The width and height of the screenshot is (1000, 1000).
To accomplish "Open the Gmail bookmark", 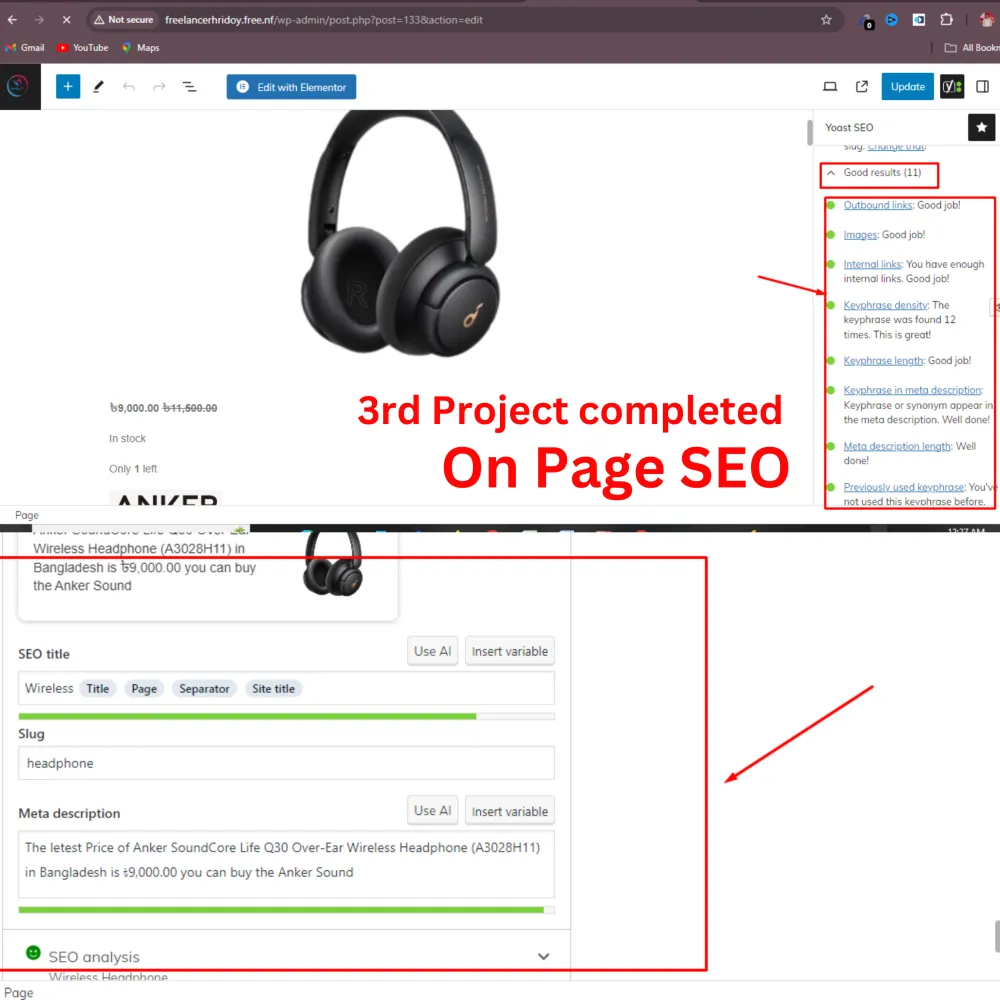I will tap(25, 48).
